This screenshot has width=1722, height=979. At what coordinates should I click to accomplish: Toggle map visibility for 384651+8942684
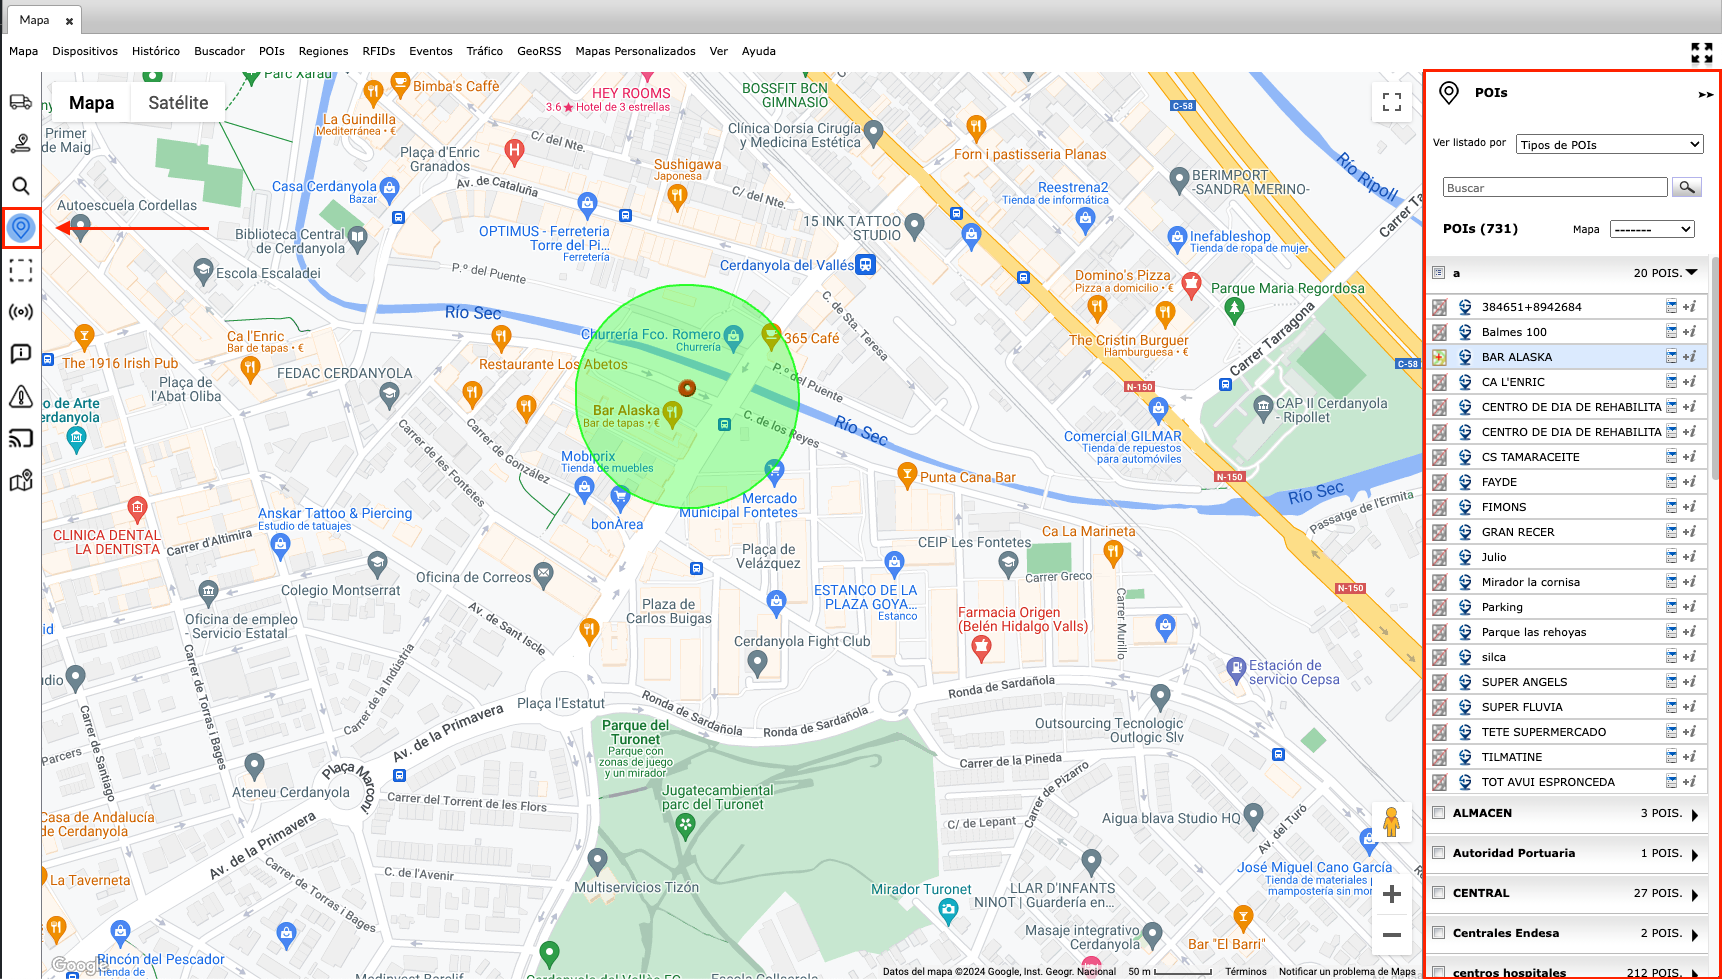click(1439, 307)
